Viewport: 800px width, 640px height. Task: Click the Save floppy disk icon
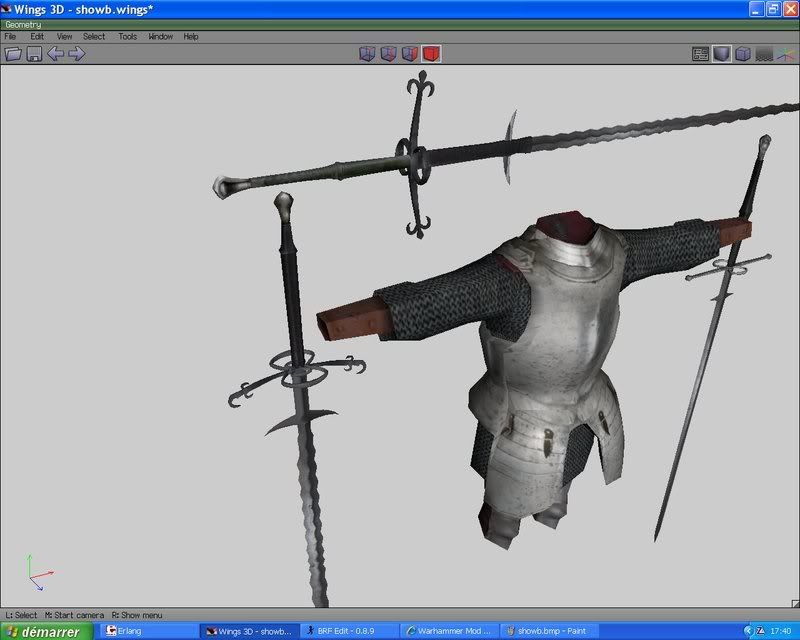click(x=34, y=54)
